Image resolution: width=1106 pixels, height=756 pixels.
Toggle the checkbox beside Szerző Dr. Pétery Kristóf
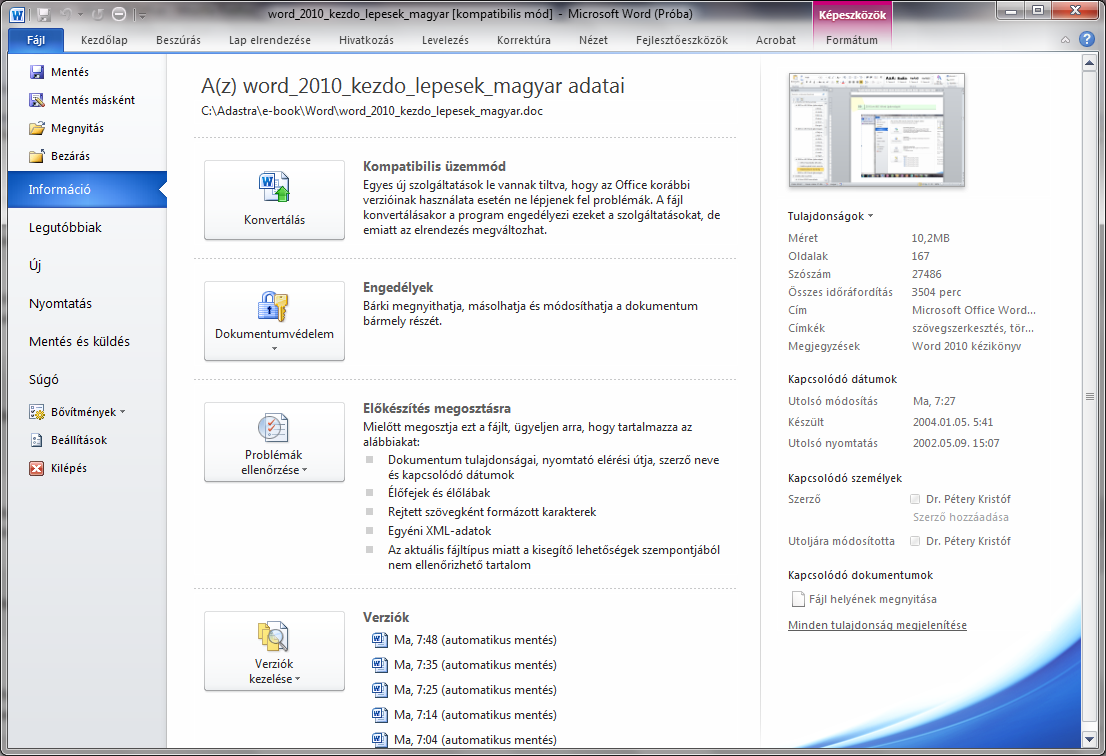point(915,499)
